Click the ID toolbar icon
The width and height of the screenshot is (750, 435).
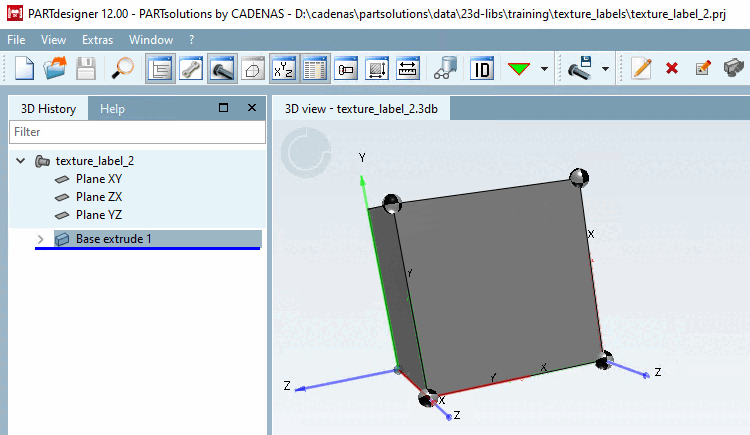coord(482,69)
